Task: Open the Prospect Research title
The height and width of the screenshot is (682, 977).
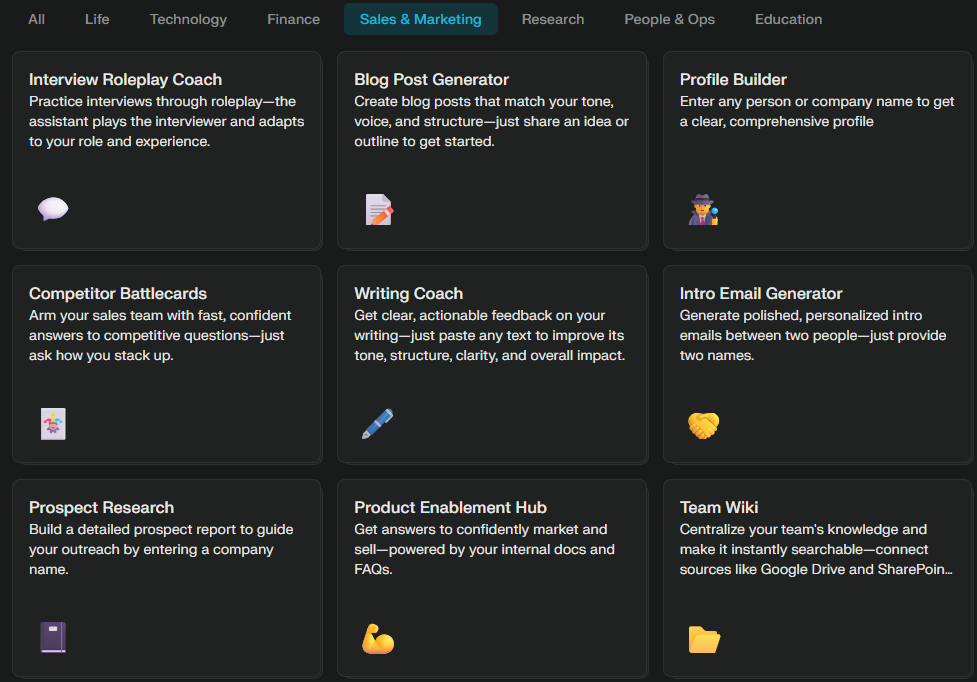Action: (102, 508)
